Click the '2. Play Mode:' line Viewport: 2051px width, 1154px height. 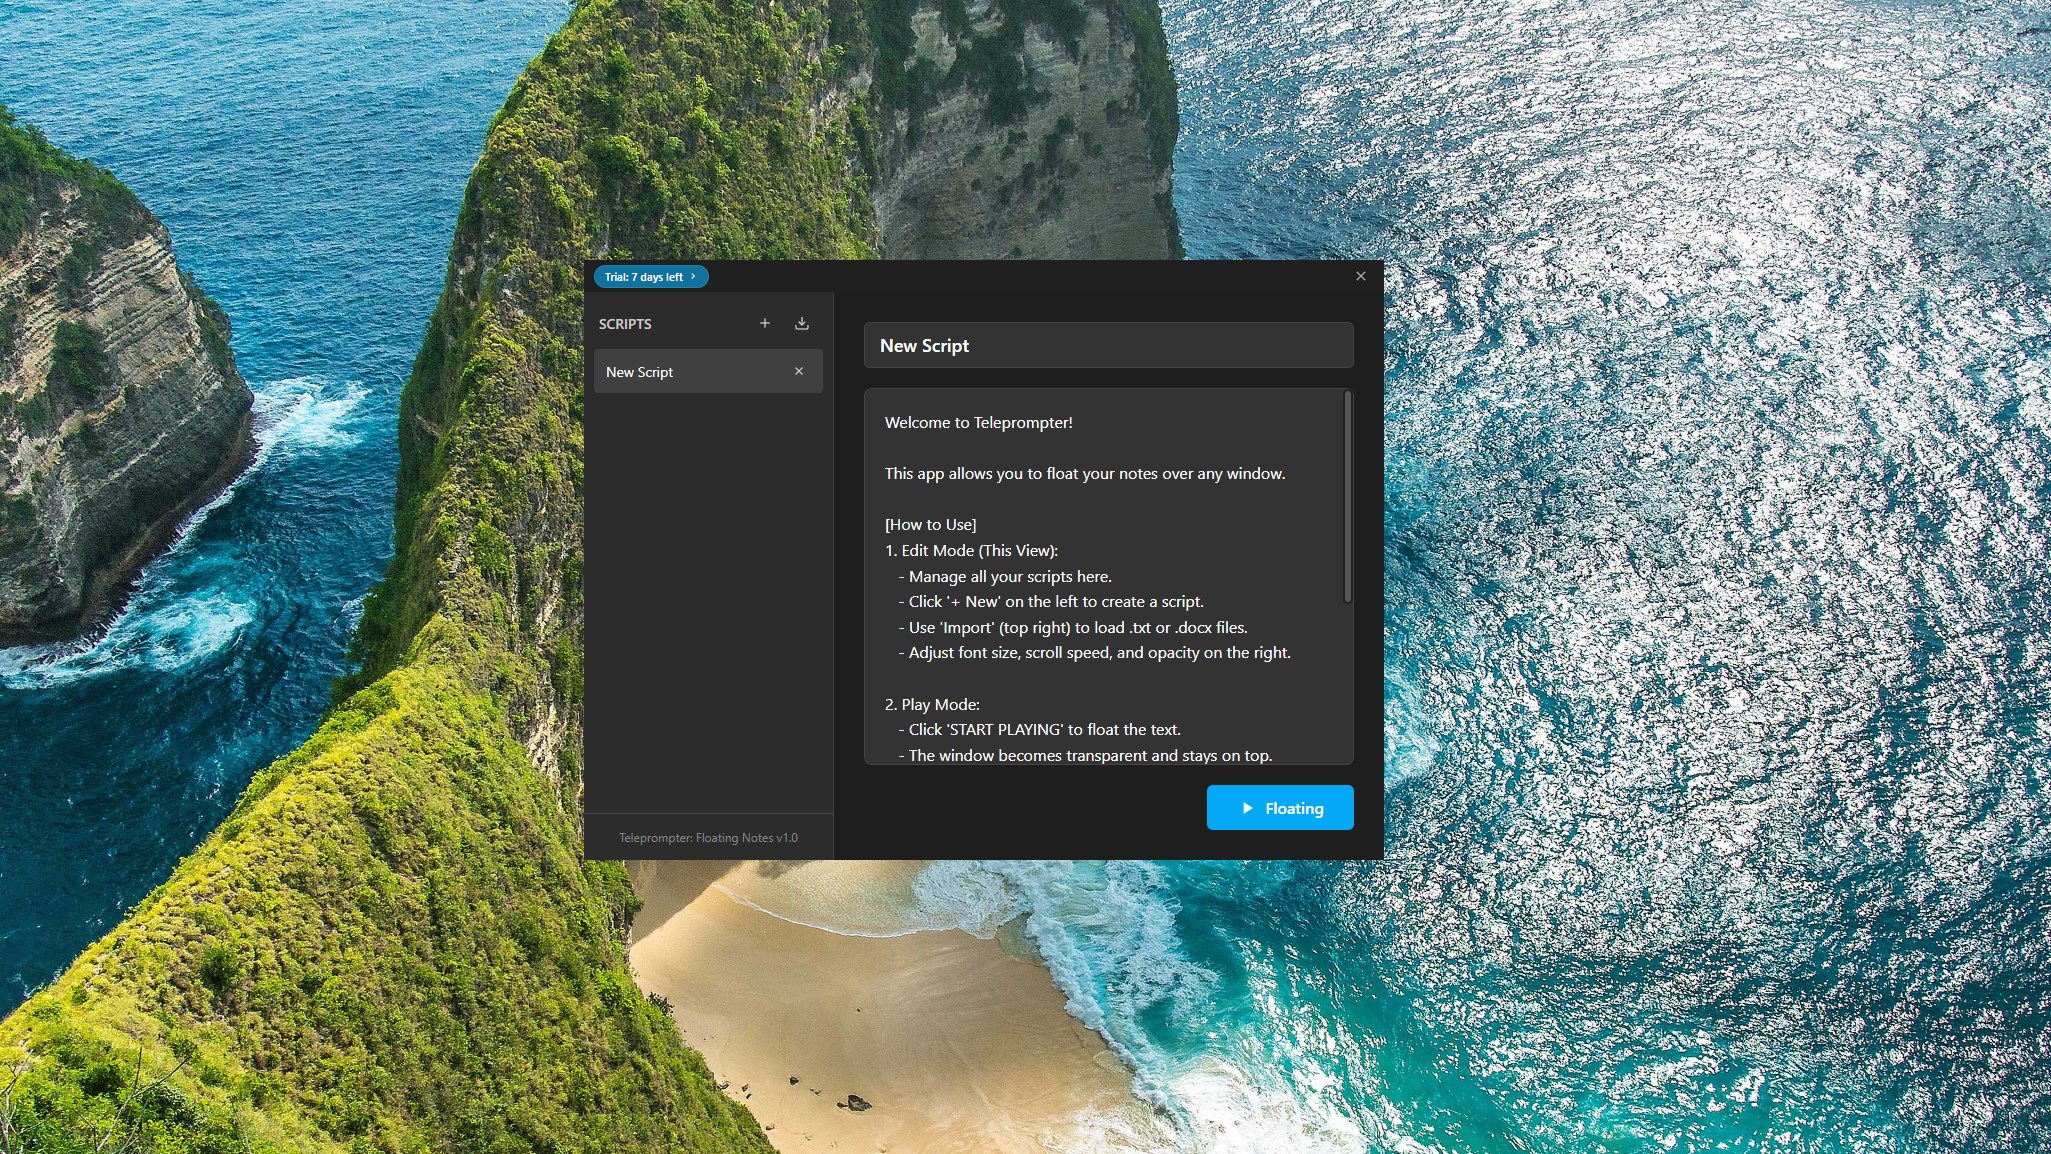pos(932,705)
